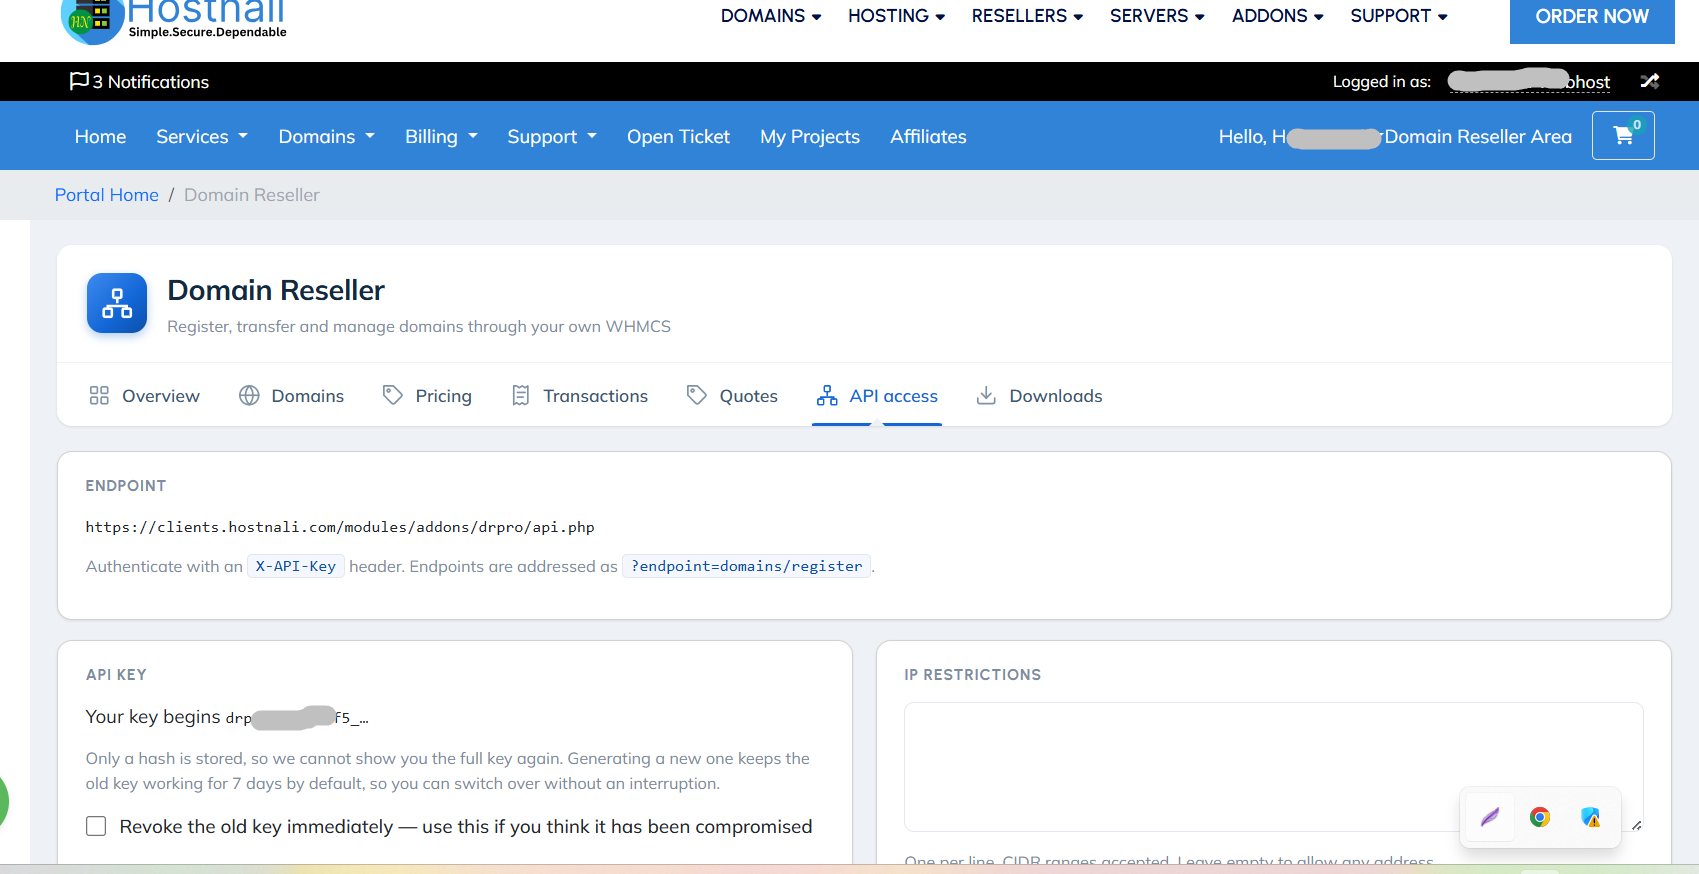Viewport: 1699px width, 874px height.
Task: Click the endpoint URL text
Action: 340,527
